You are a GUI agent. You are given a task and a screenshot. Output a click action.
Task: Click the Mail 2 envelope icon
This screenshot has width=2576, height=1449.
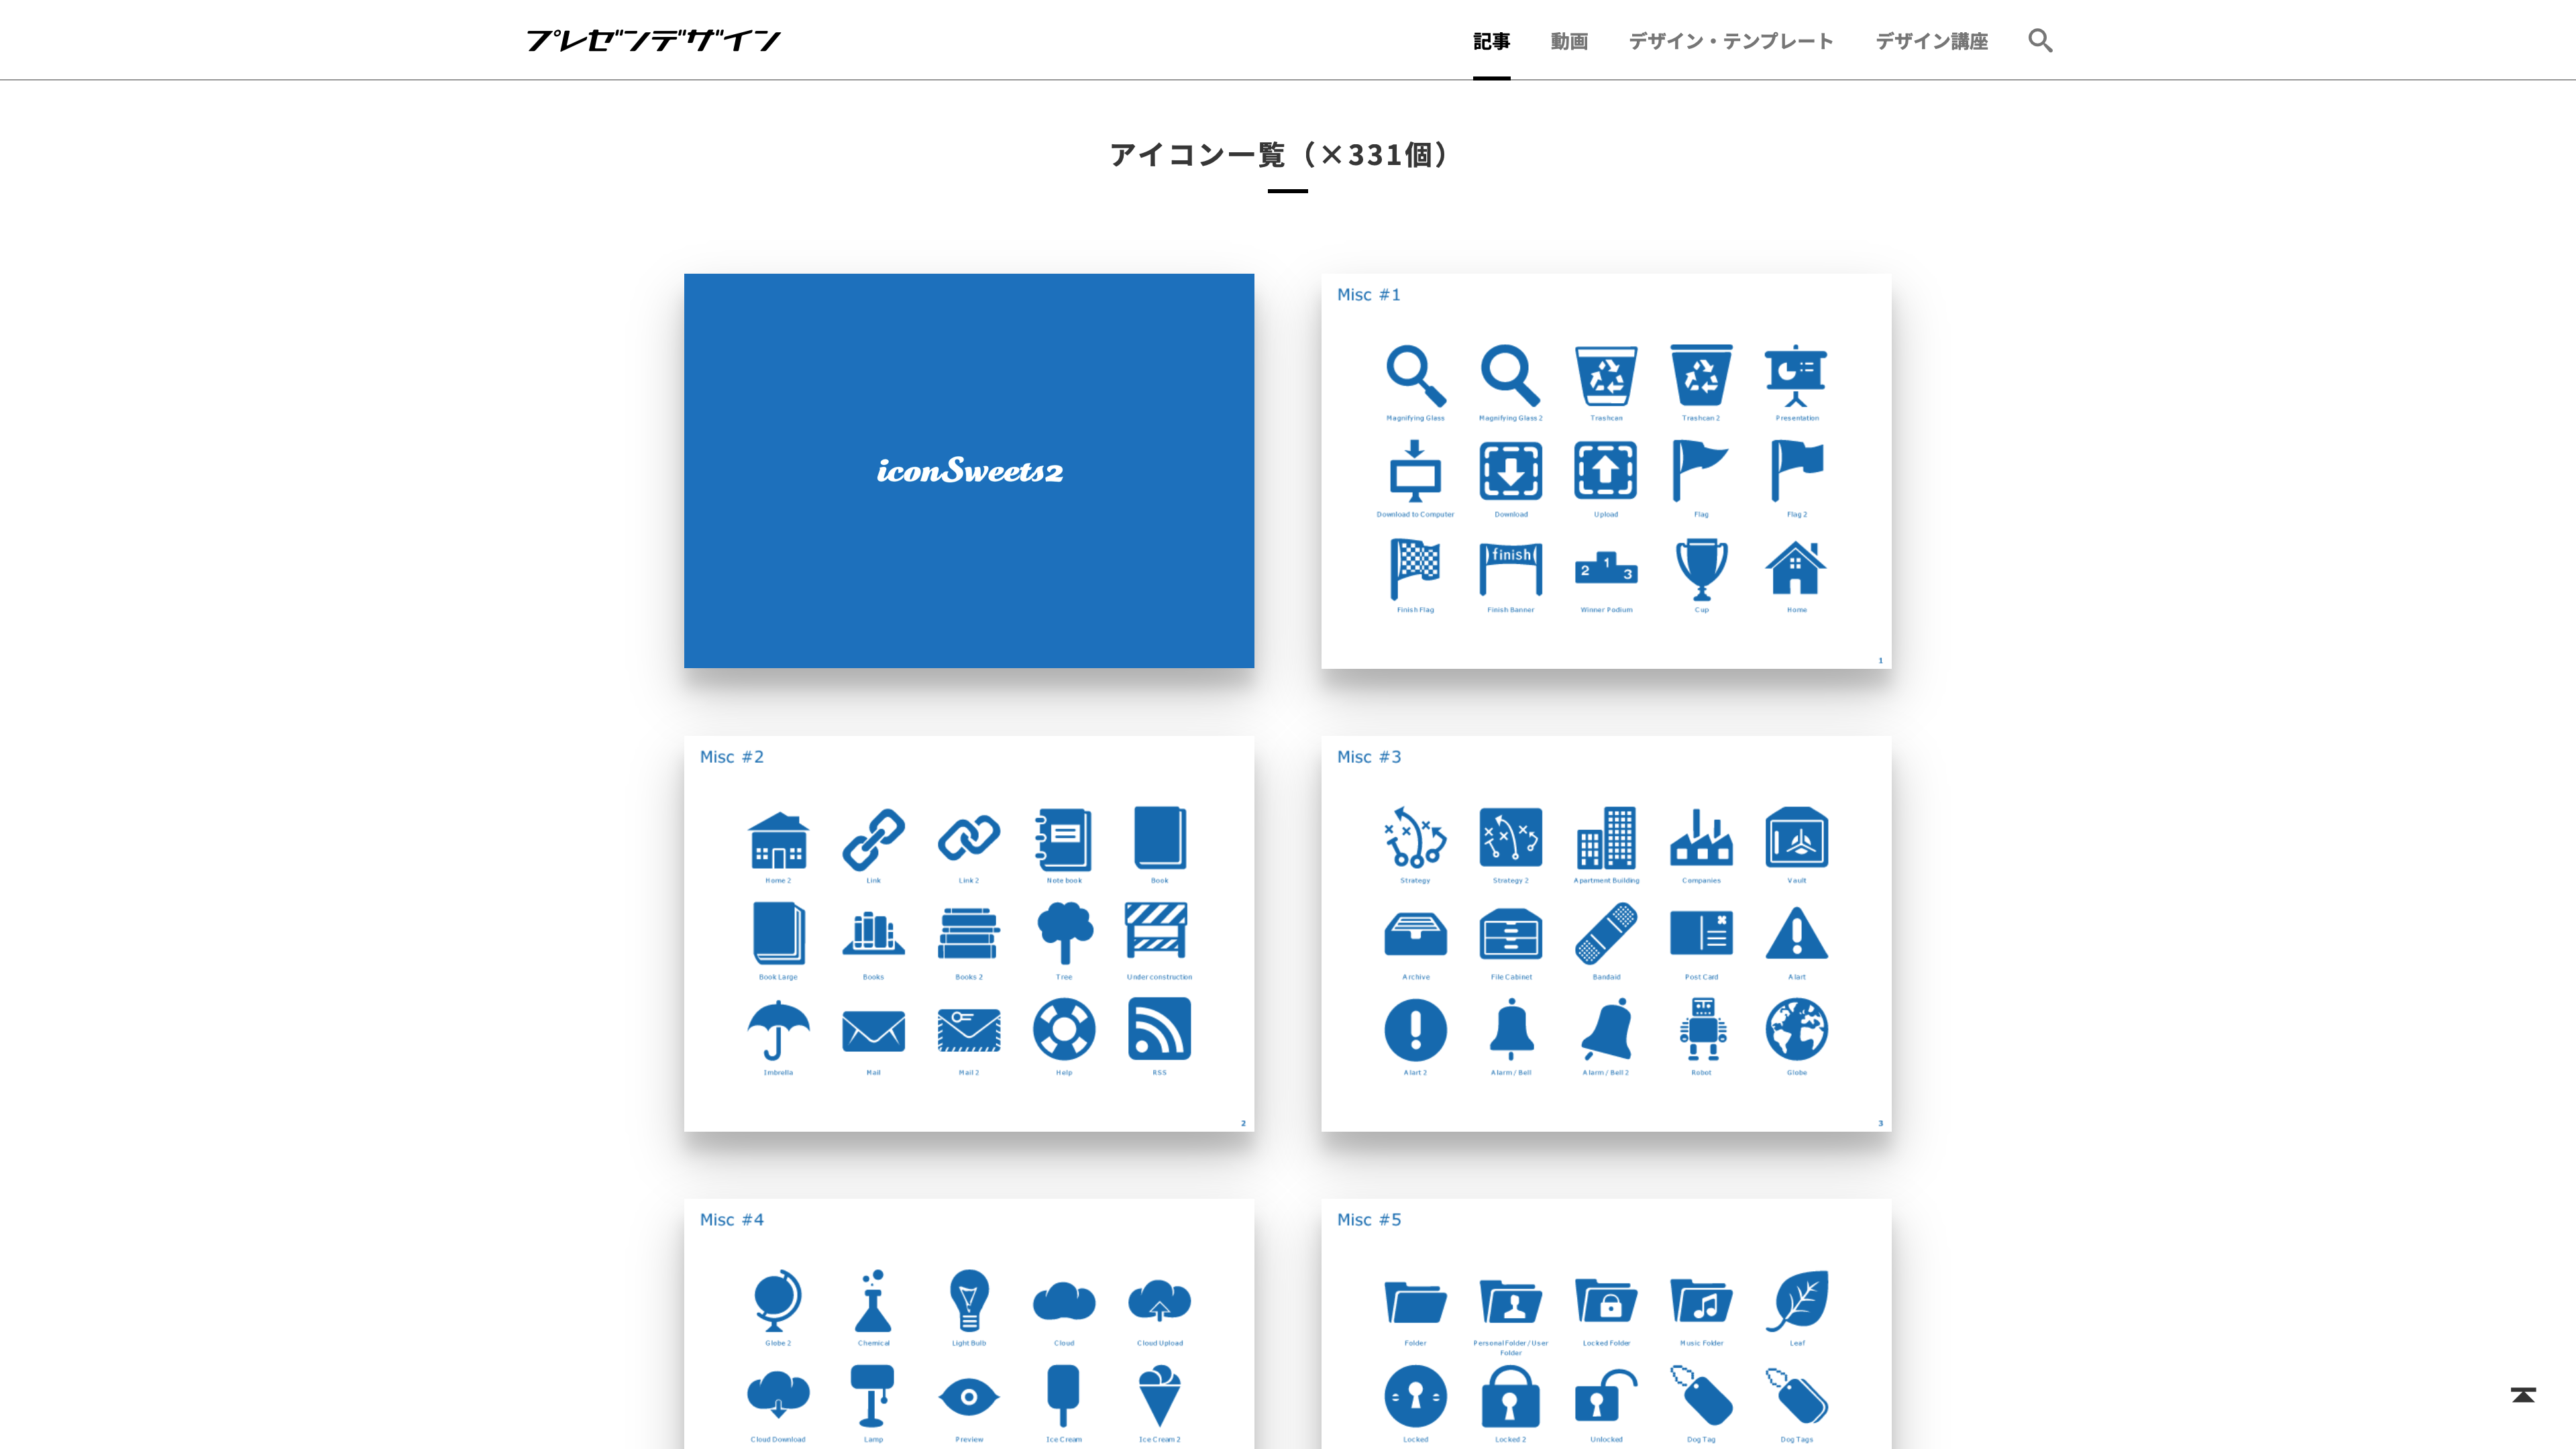click(969, 1030)
